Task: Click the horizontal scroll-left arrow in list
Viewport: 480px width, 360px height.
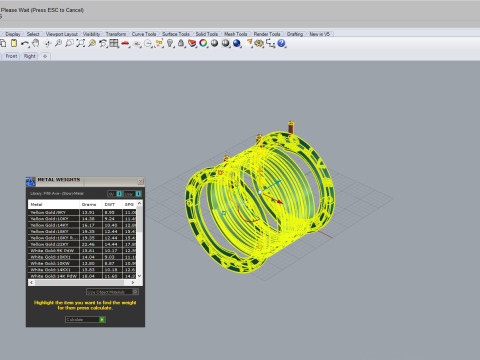Action: pyautogui.click(x=32, y=282)
